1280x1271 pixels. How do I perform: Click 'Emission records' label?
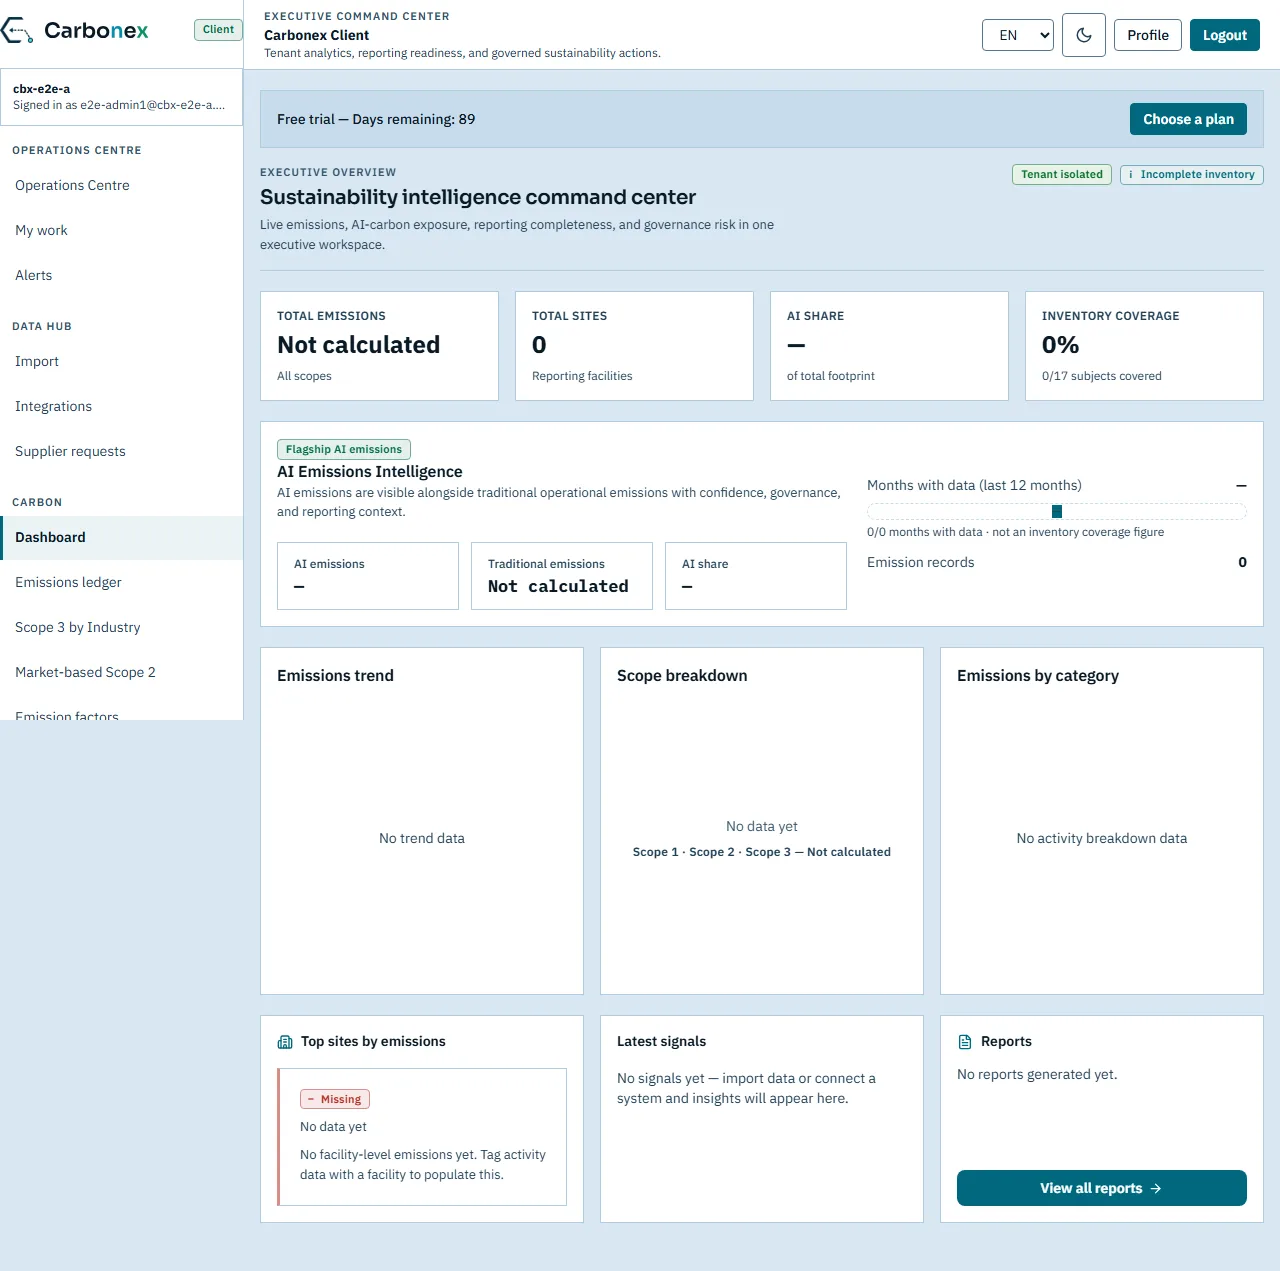pos(920,562)
